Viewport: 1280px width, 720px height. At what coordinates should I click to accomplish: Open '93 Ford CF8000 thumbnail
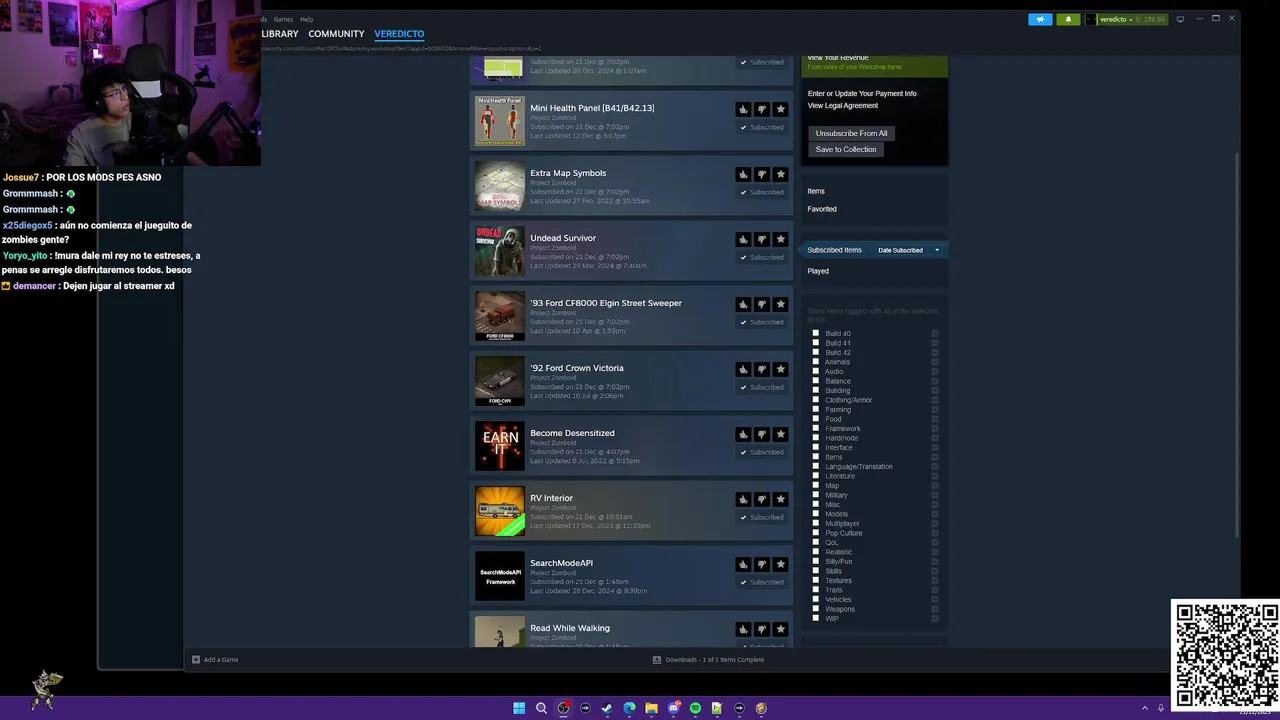tap(499, 316)
